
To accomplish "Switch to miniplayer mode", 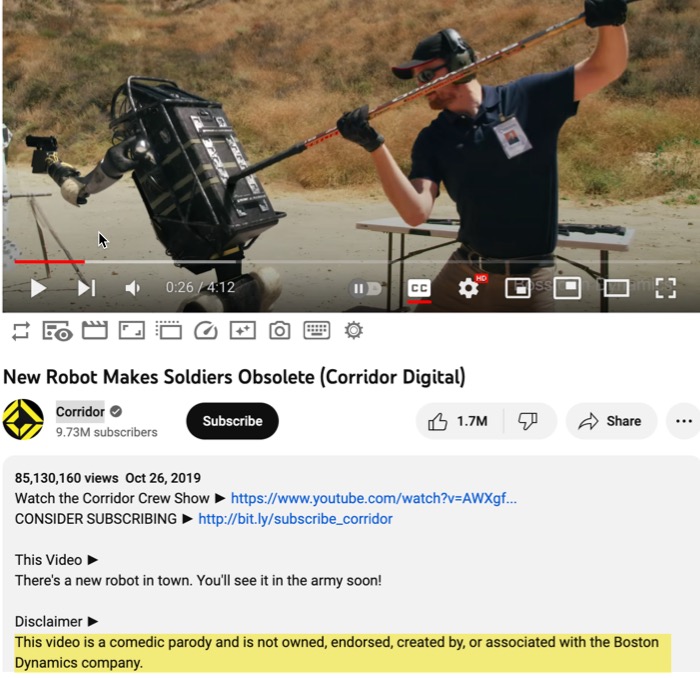I will coord(518,288).
